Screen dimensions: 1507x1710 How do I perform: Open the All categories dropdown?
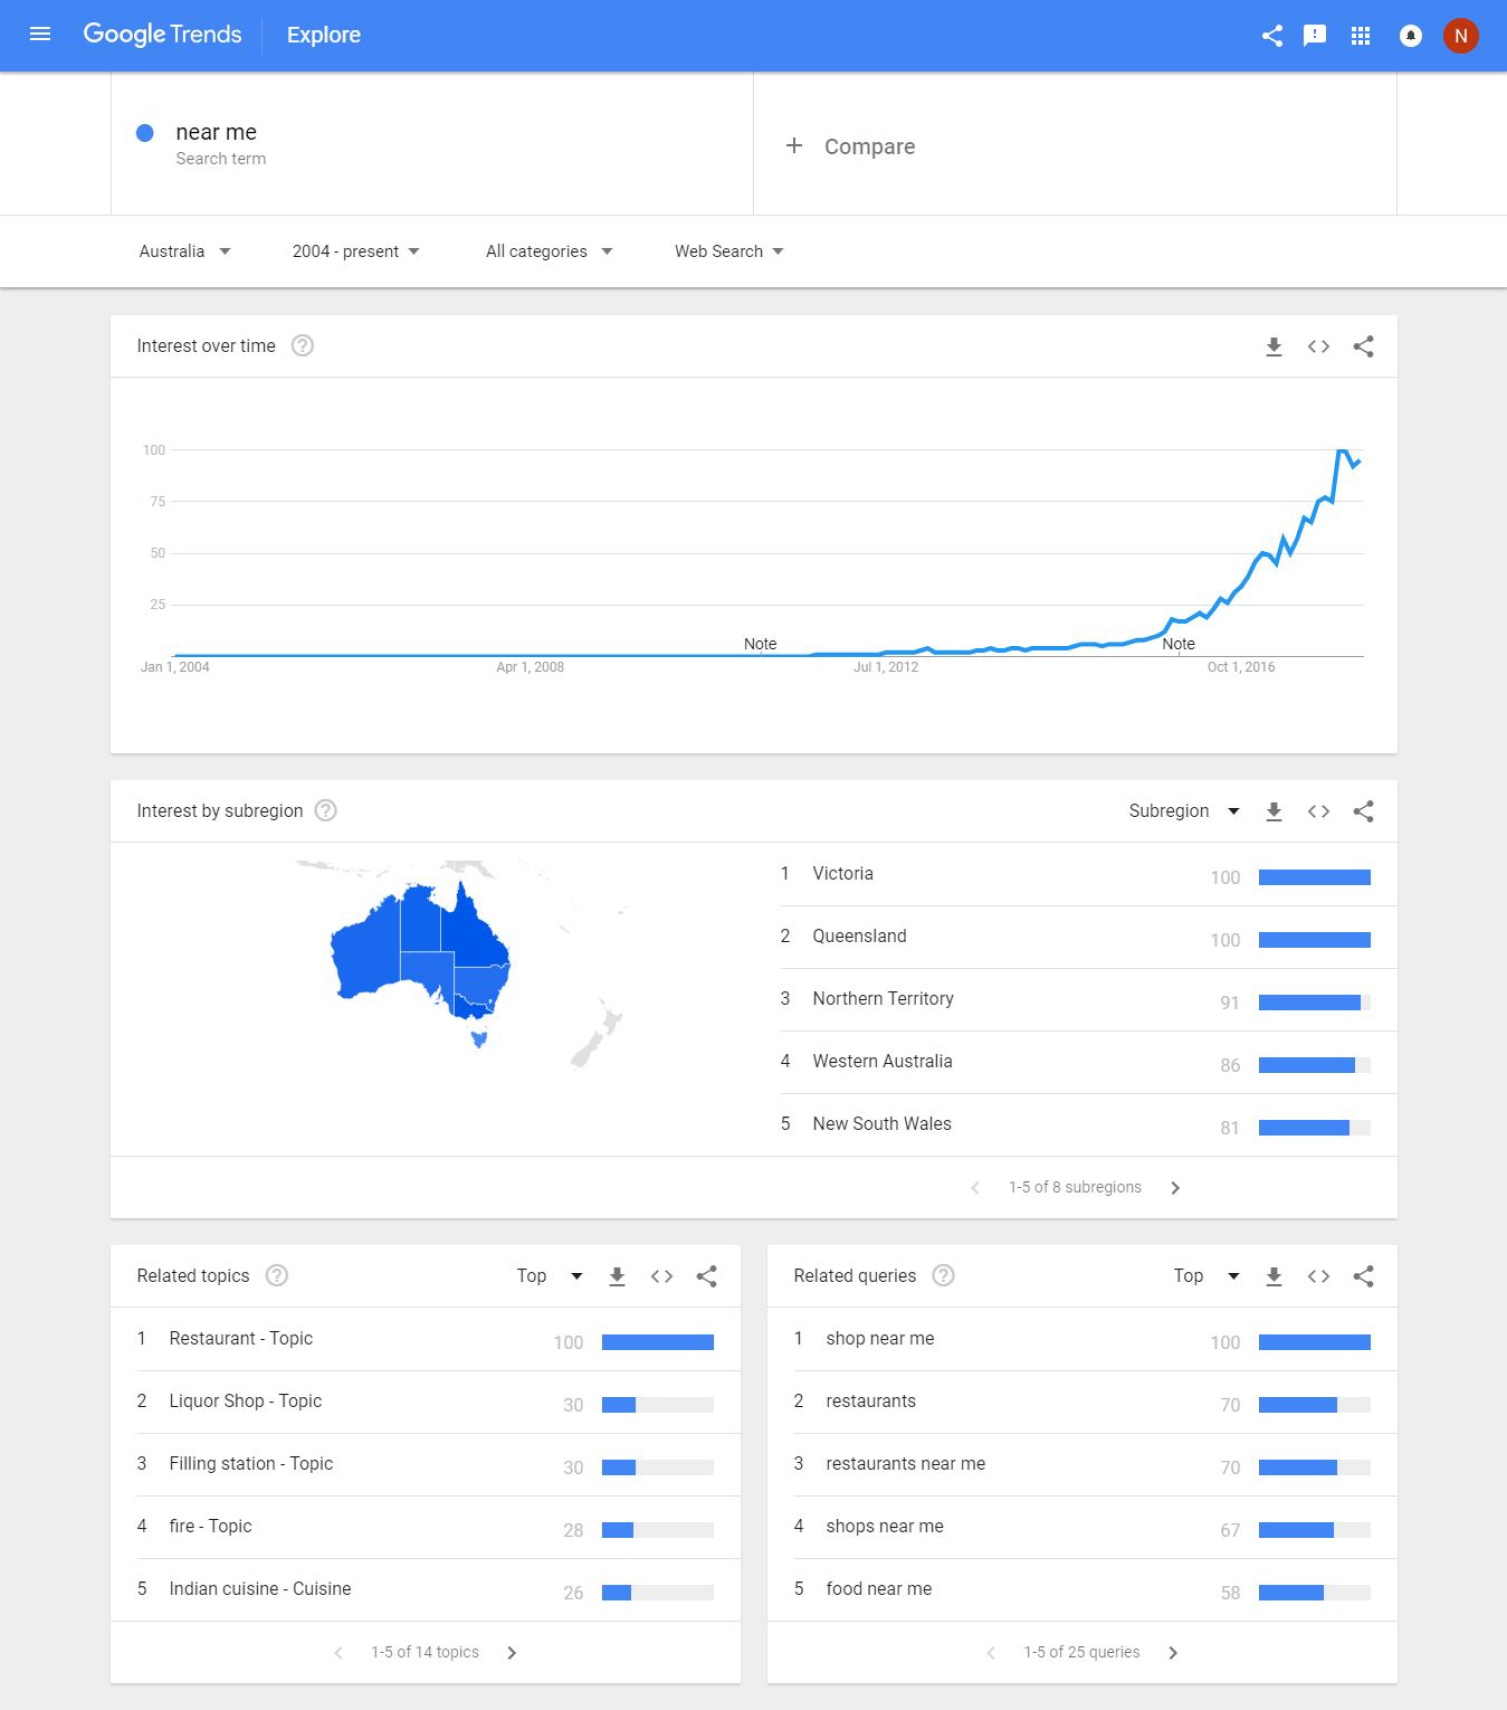pyautogui.click(x=549, y=252)
